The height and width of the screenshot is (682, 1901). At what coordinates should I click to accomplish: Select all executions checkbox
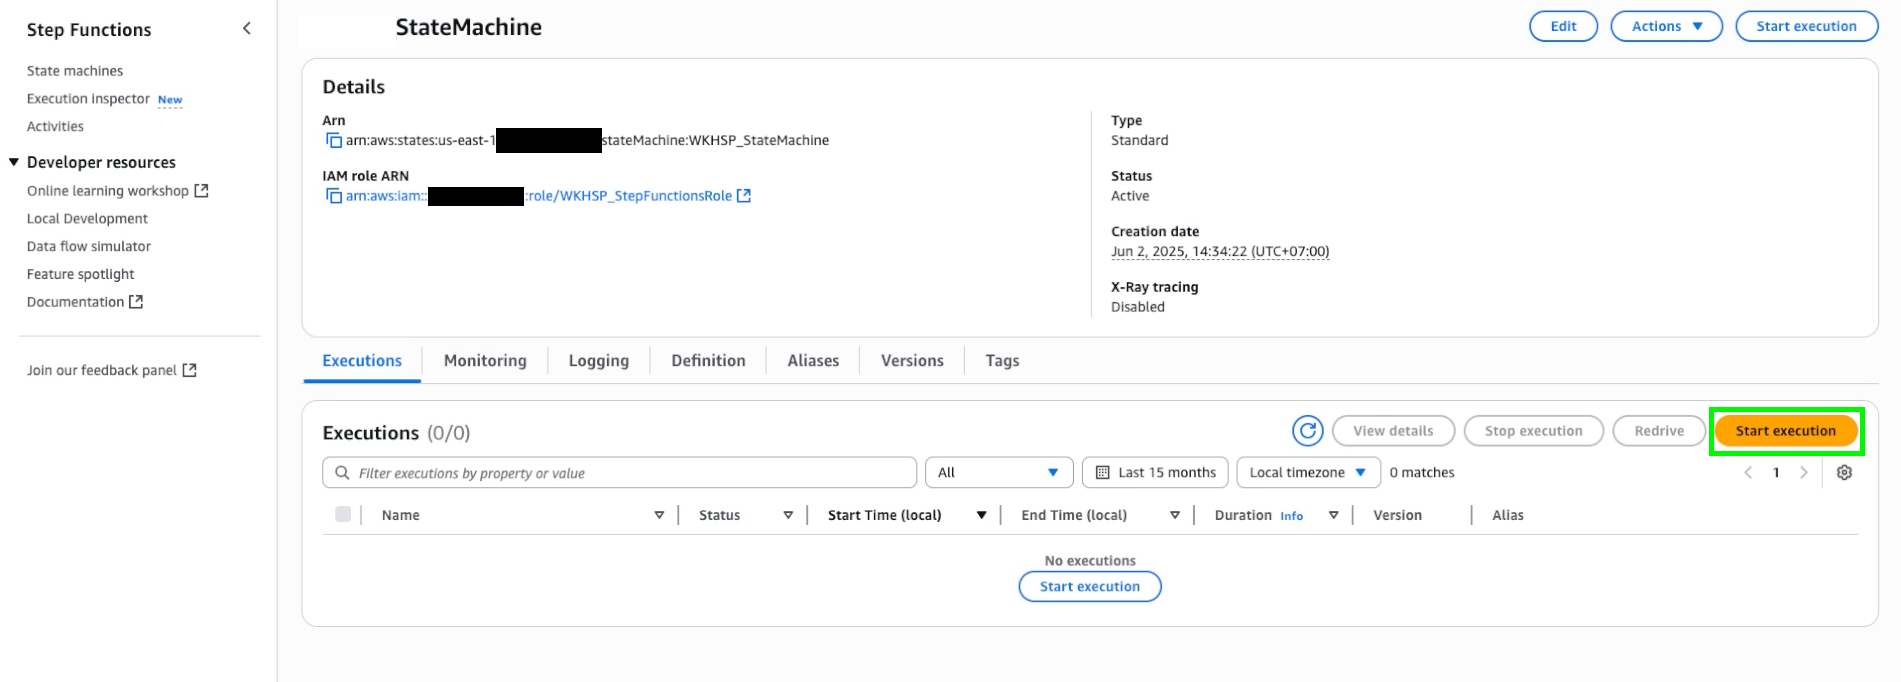point(343,514)
